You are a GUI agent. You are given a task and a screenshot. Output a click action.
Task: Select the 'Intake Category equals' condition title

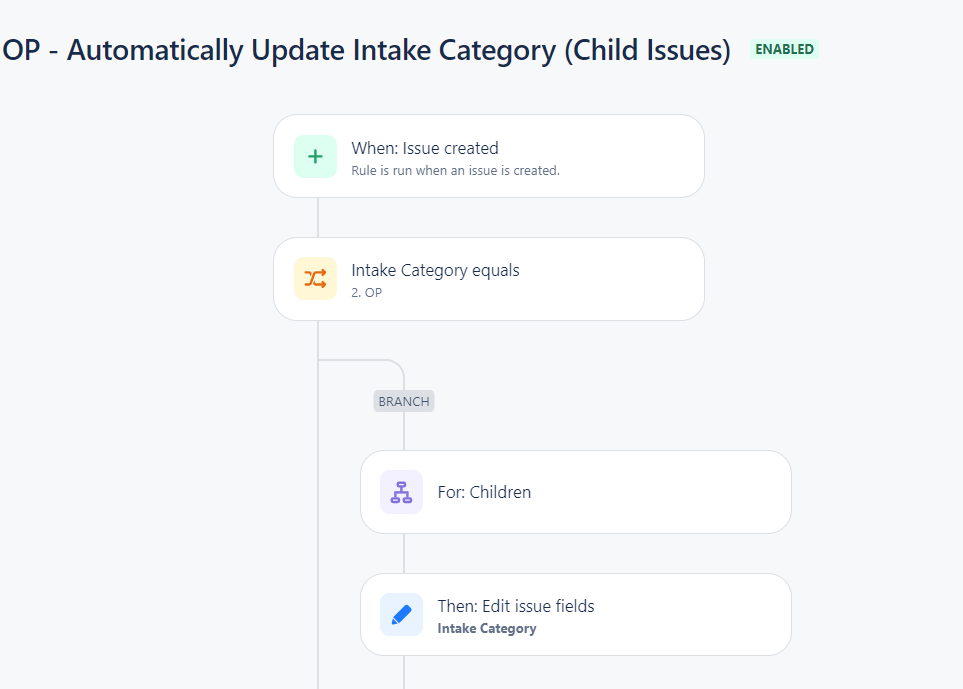pos(435,270)
